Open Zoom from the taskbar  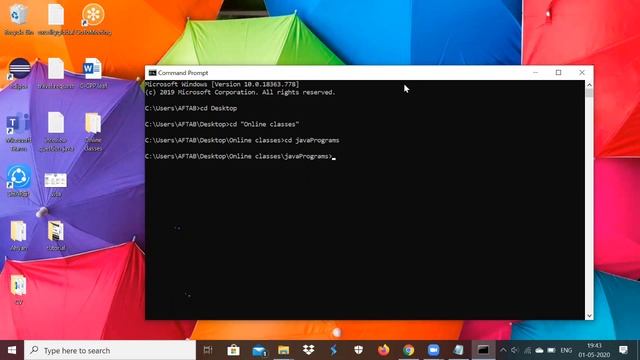click(433, 350)
